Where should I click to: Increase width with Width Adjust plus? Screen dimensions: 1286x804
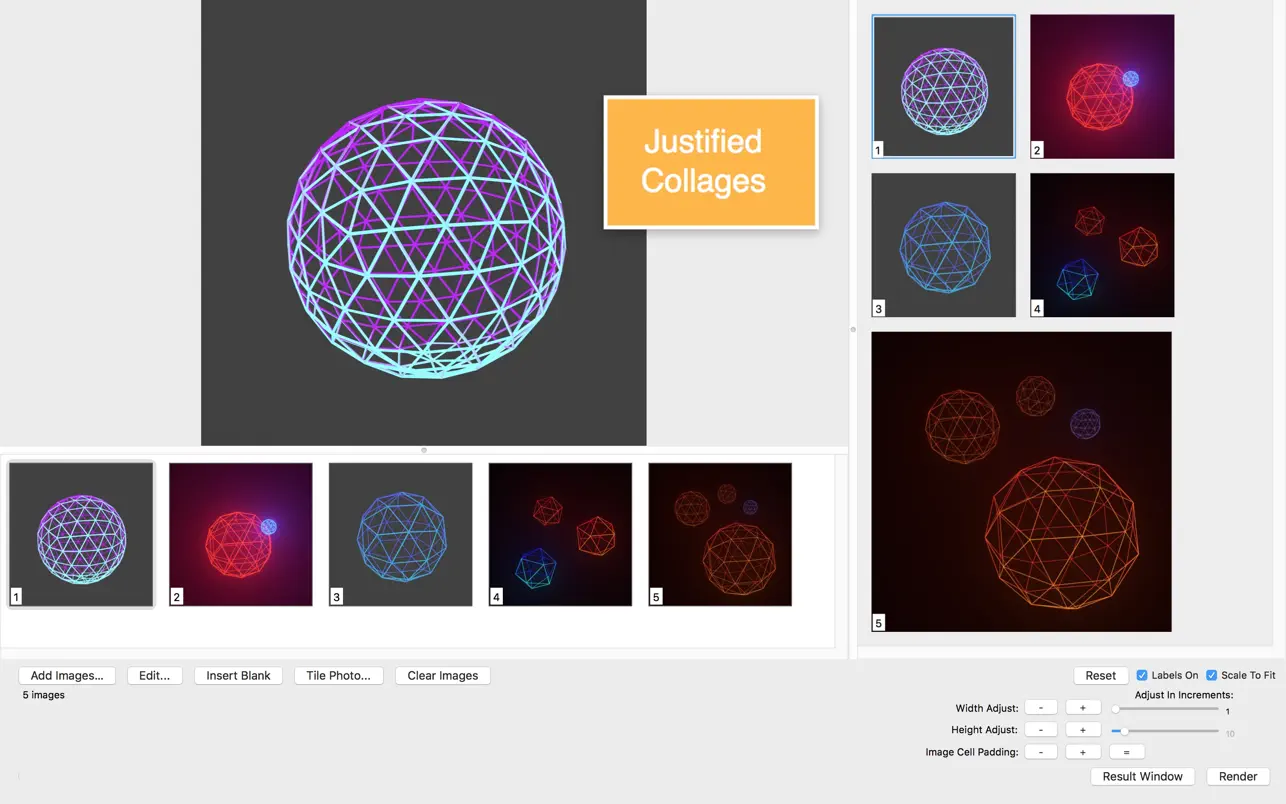coord(1082,708)
